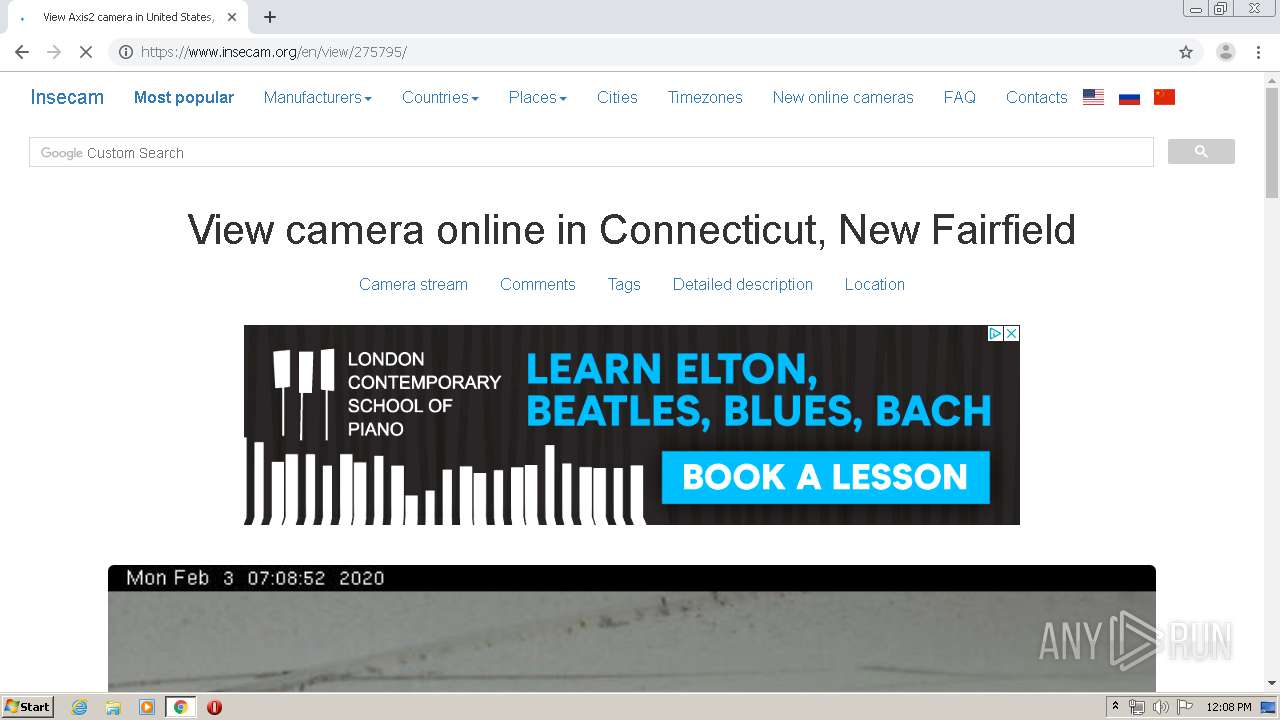Open the Chrome profile avatar menu
1280x720 pixels.
pos(1225,52)
